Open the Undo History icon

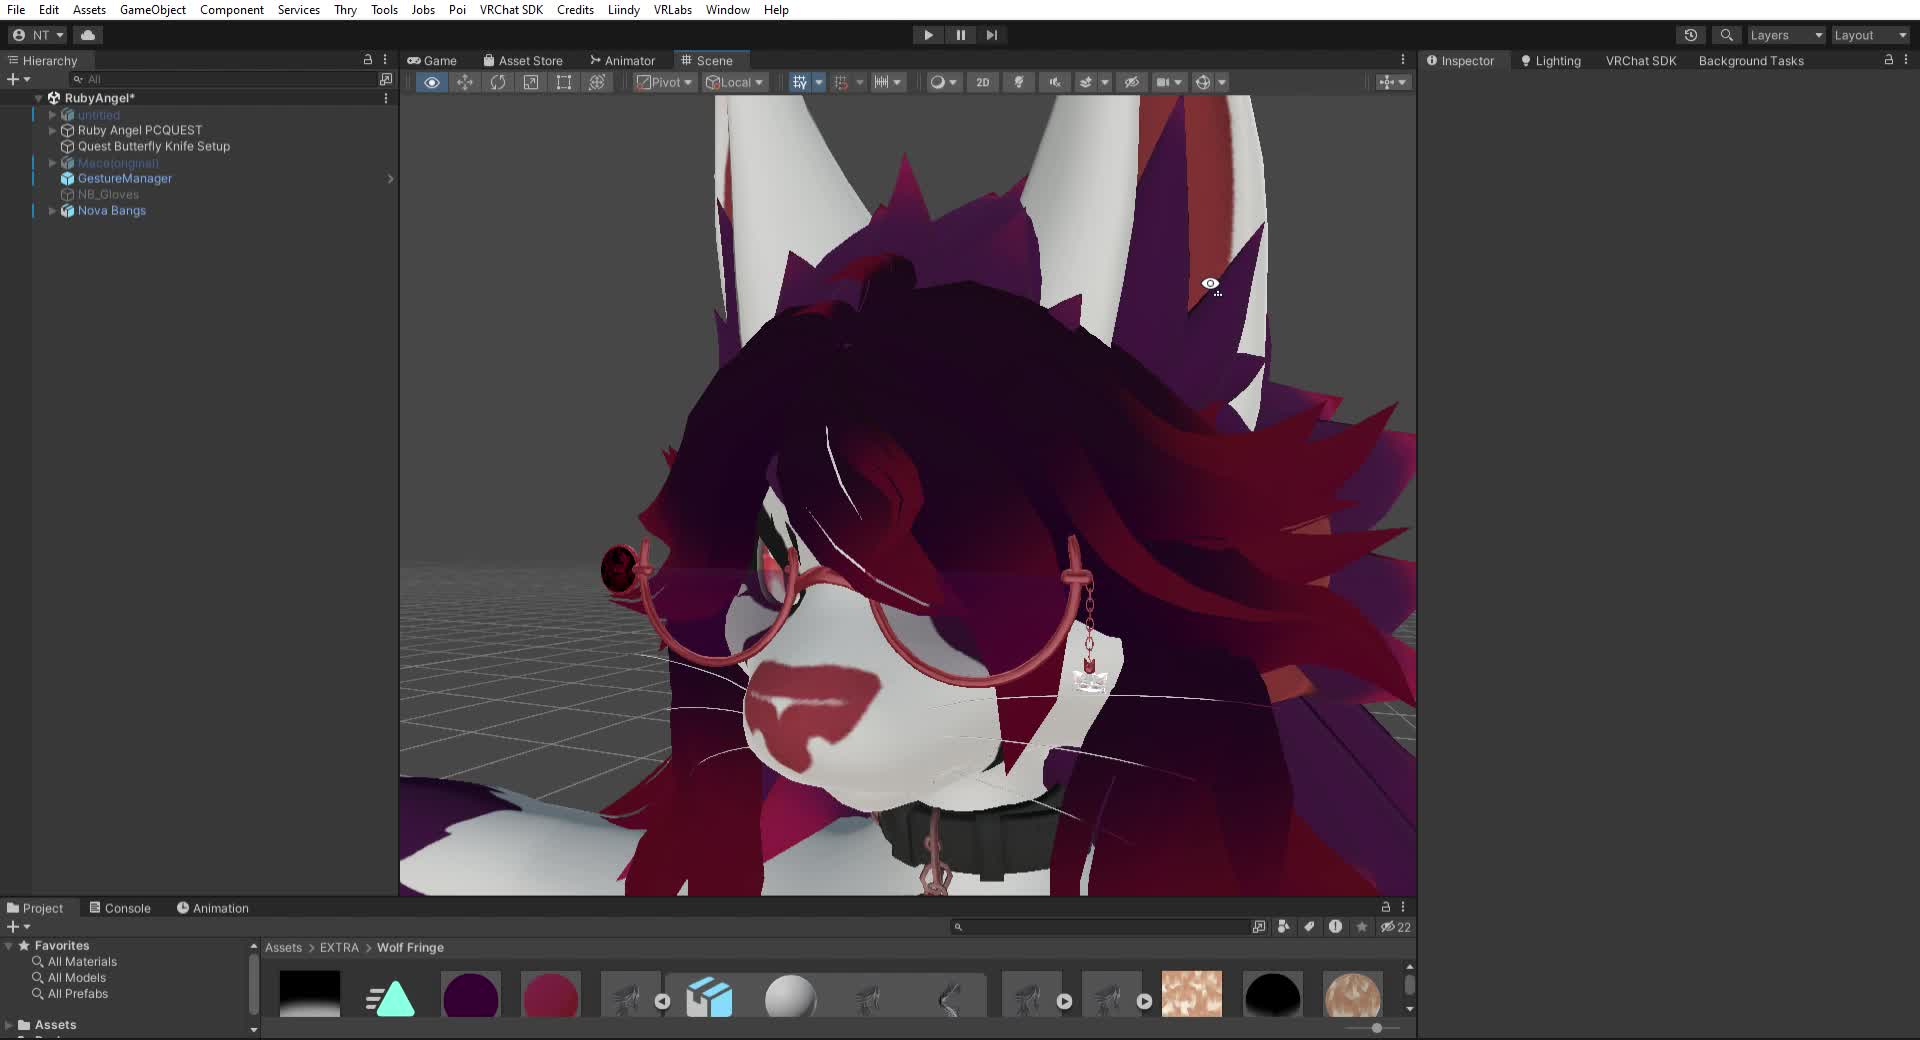tap(1691, 35)
